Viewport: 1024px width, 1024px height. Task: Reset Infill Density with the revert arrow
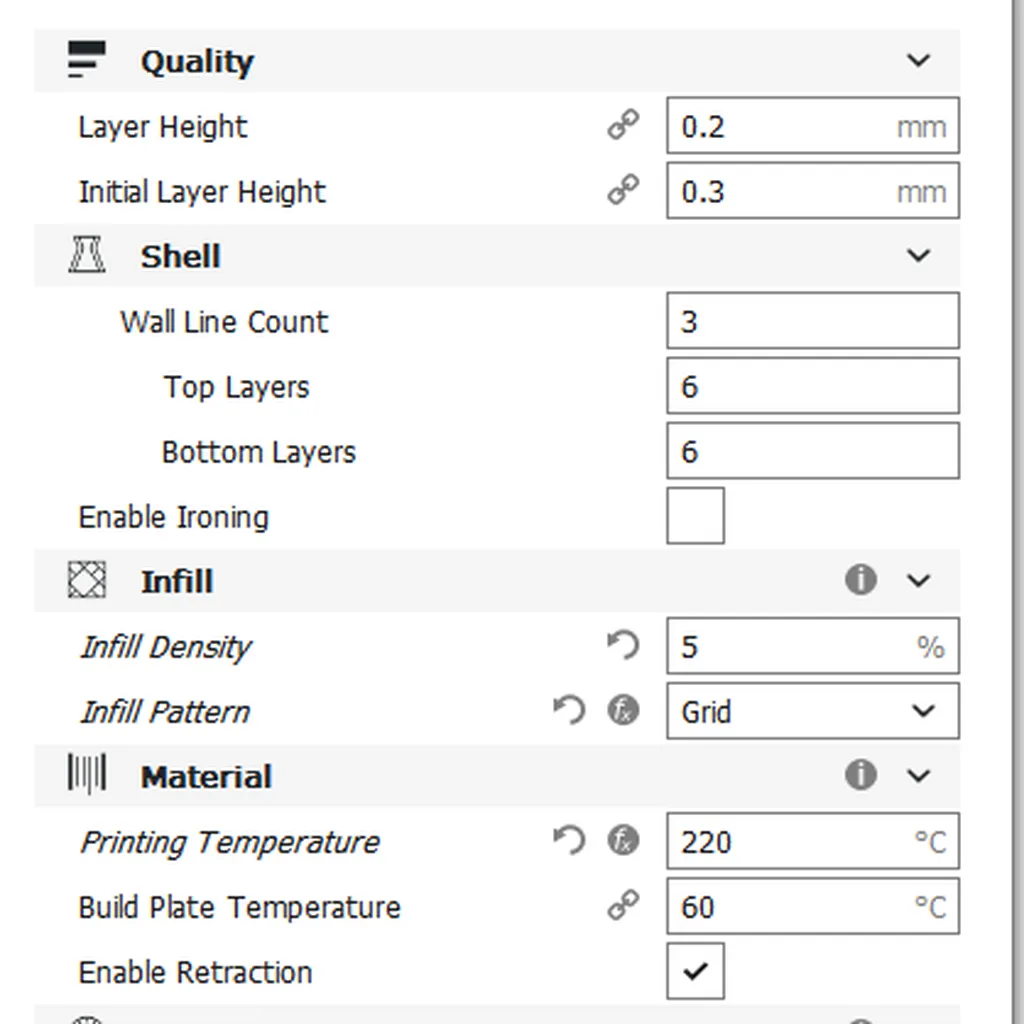pyautogui.click(x=623, y=646)
